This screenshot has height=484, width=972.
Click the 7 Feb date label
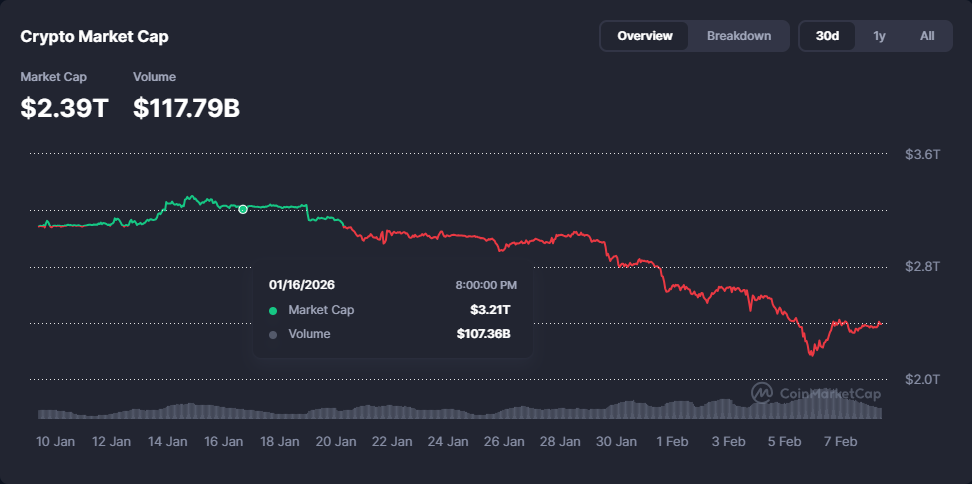[840, 441]
